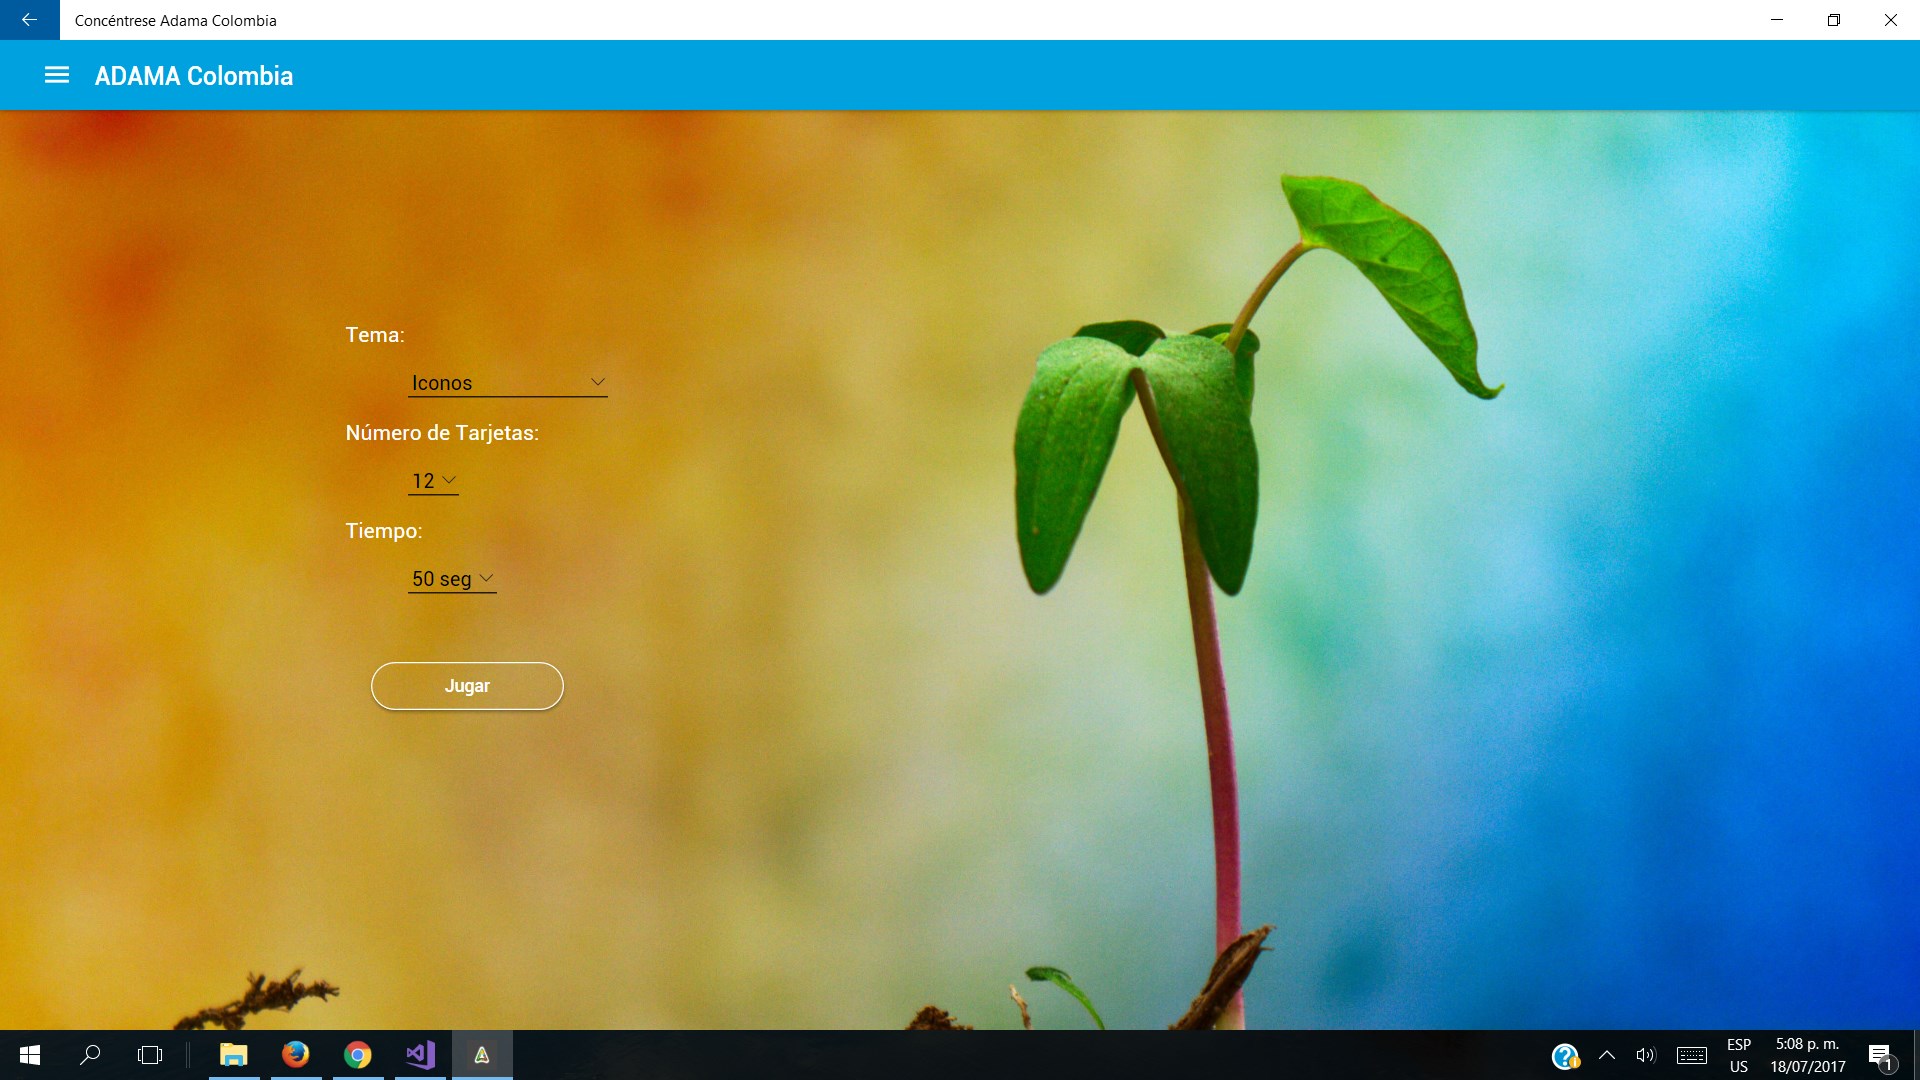Screen dimensions: 1920x1080
Task: Open the Número de Tarjetas dropdown
Action: pyautogui.click(x=433, y=481)
